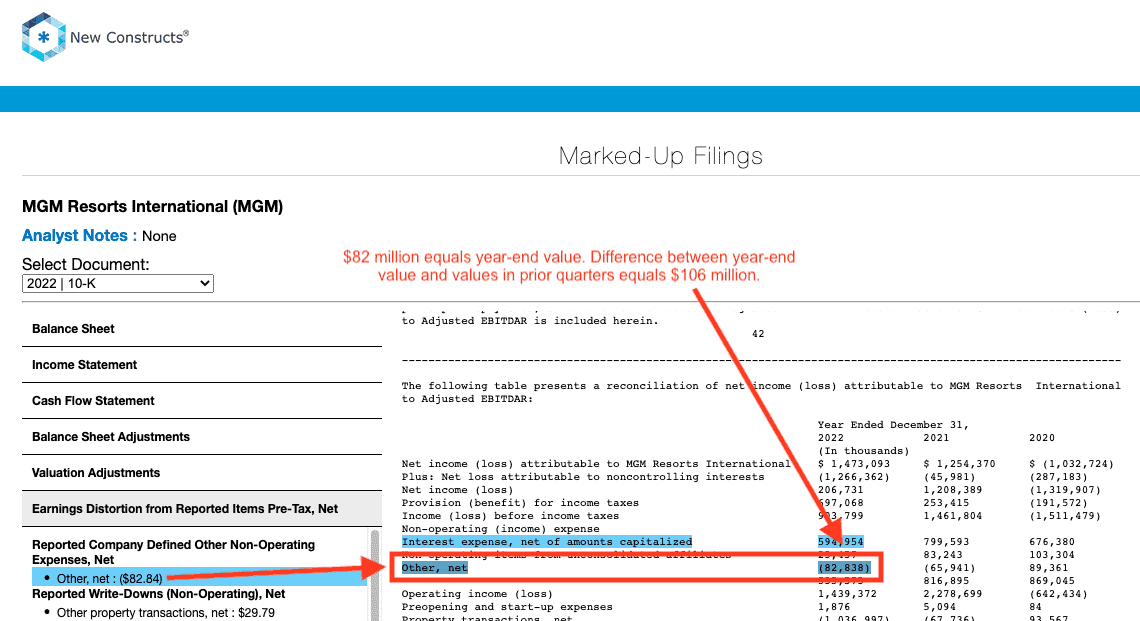
Task: Click the Preopening and start-up expenses label
Action: click(x=507, y=607)
